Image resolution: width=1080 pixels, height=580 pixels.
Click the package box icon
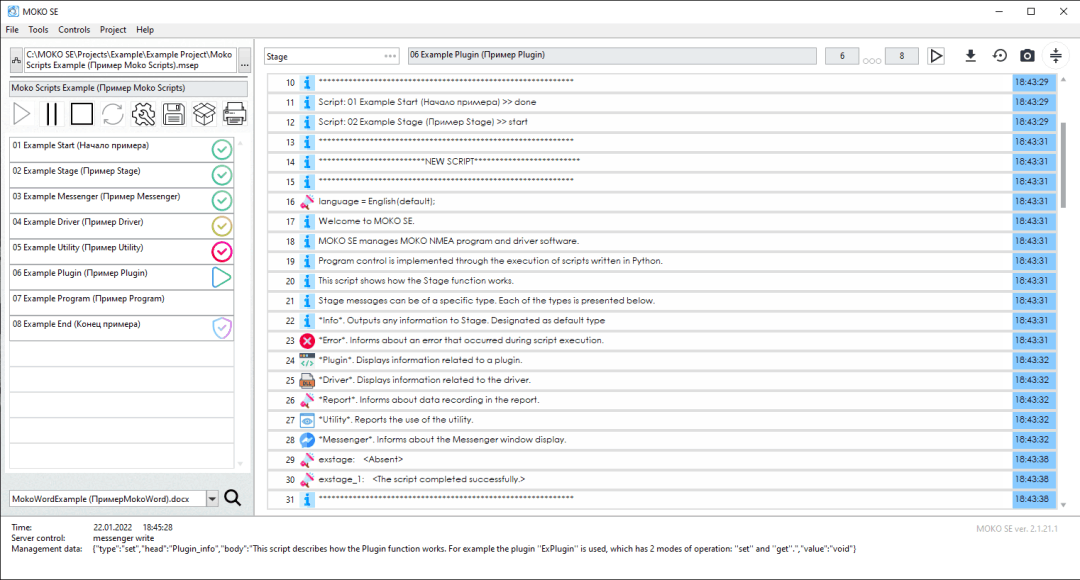click(204, 114)
